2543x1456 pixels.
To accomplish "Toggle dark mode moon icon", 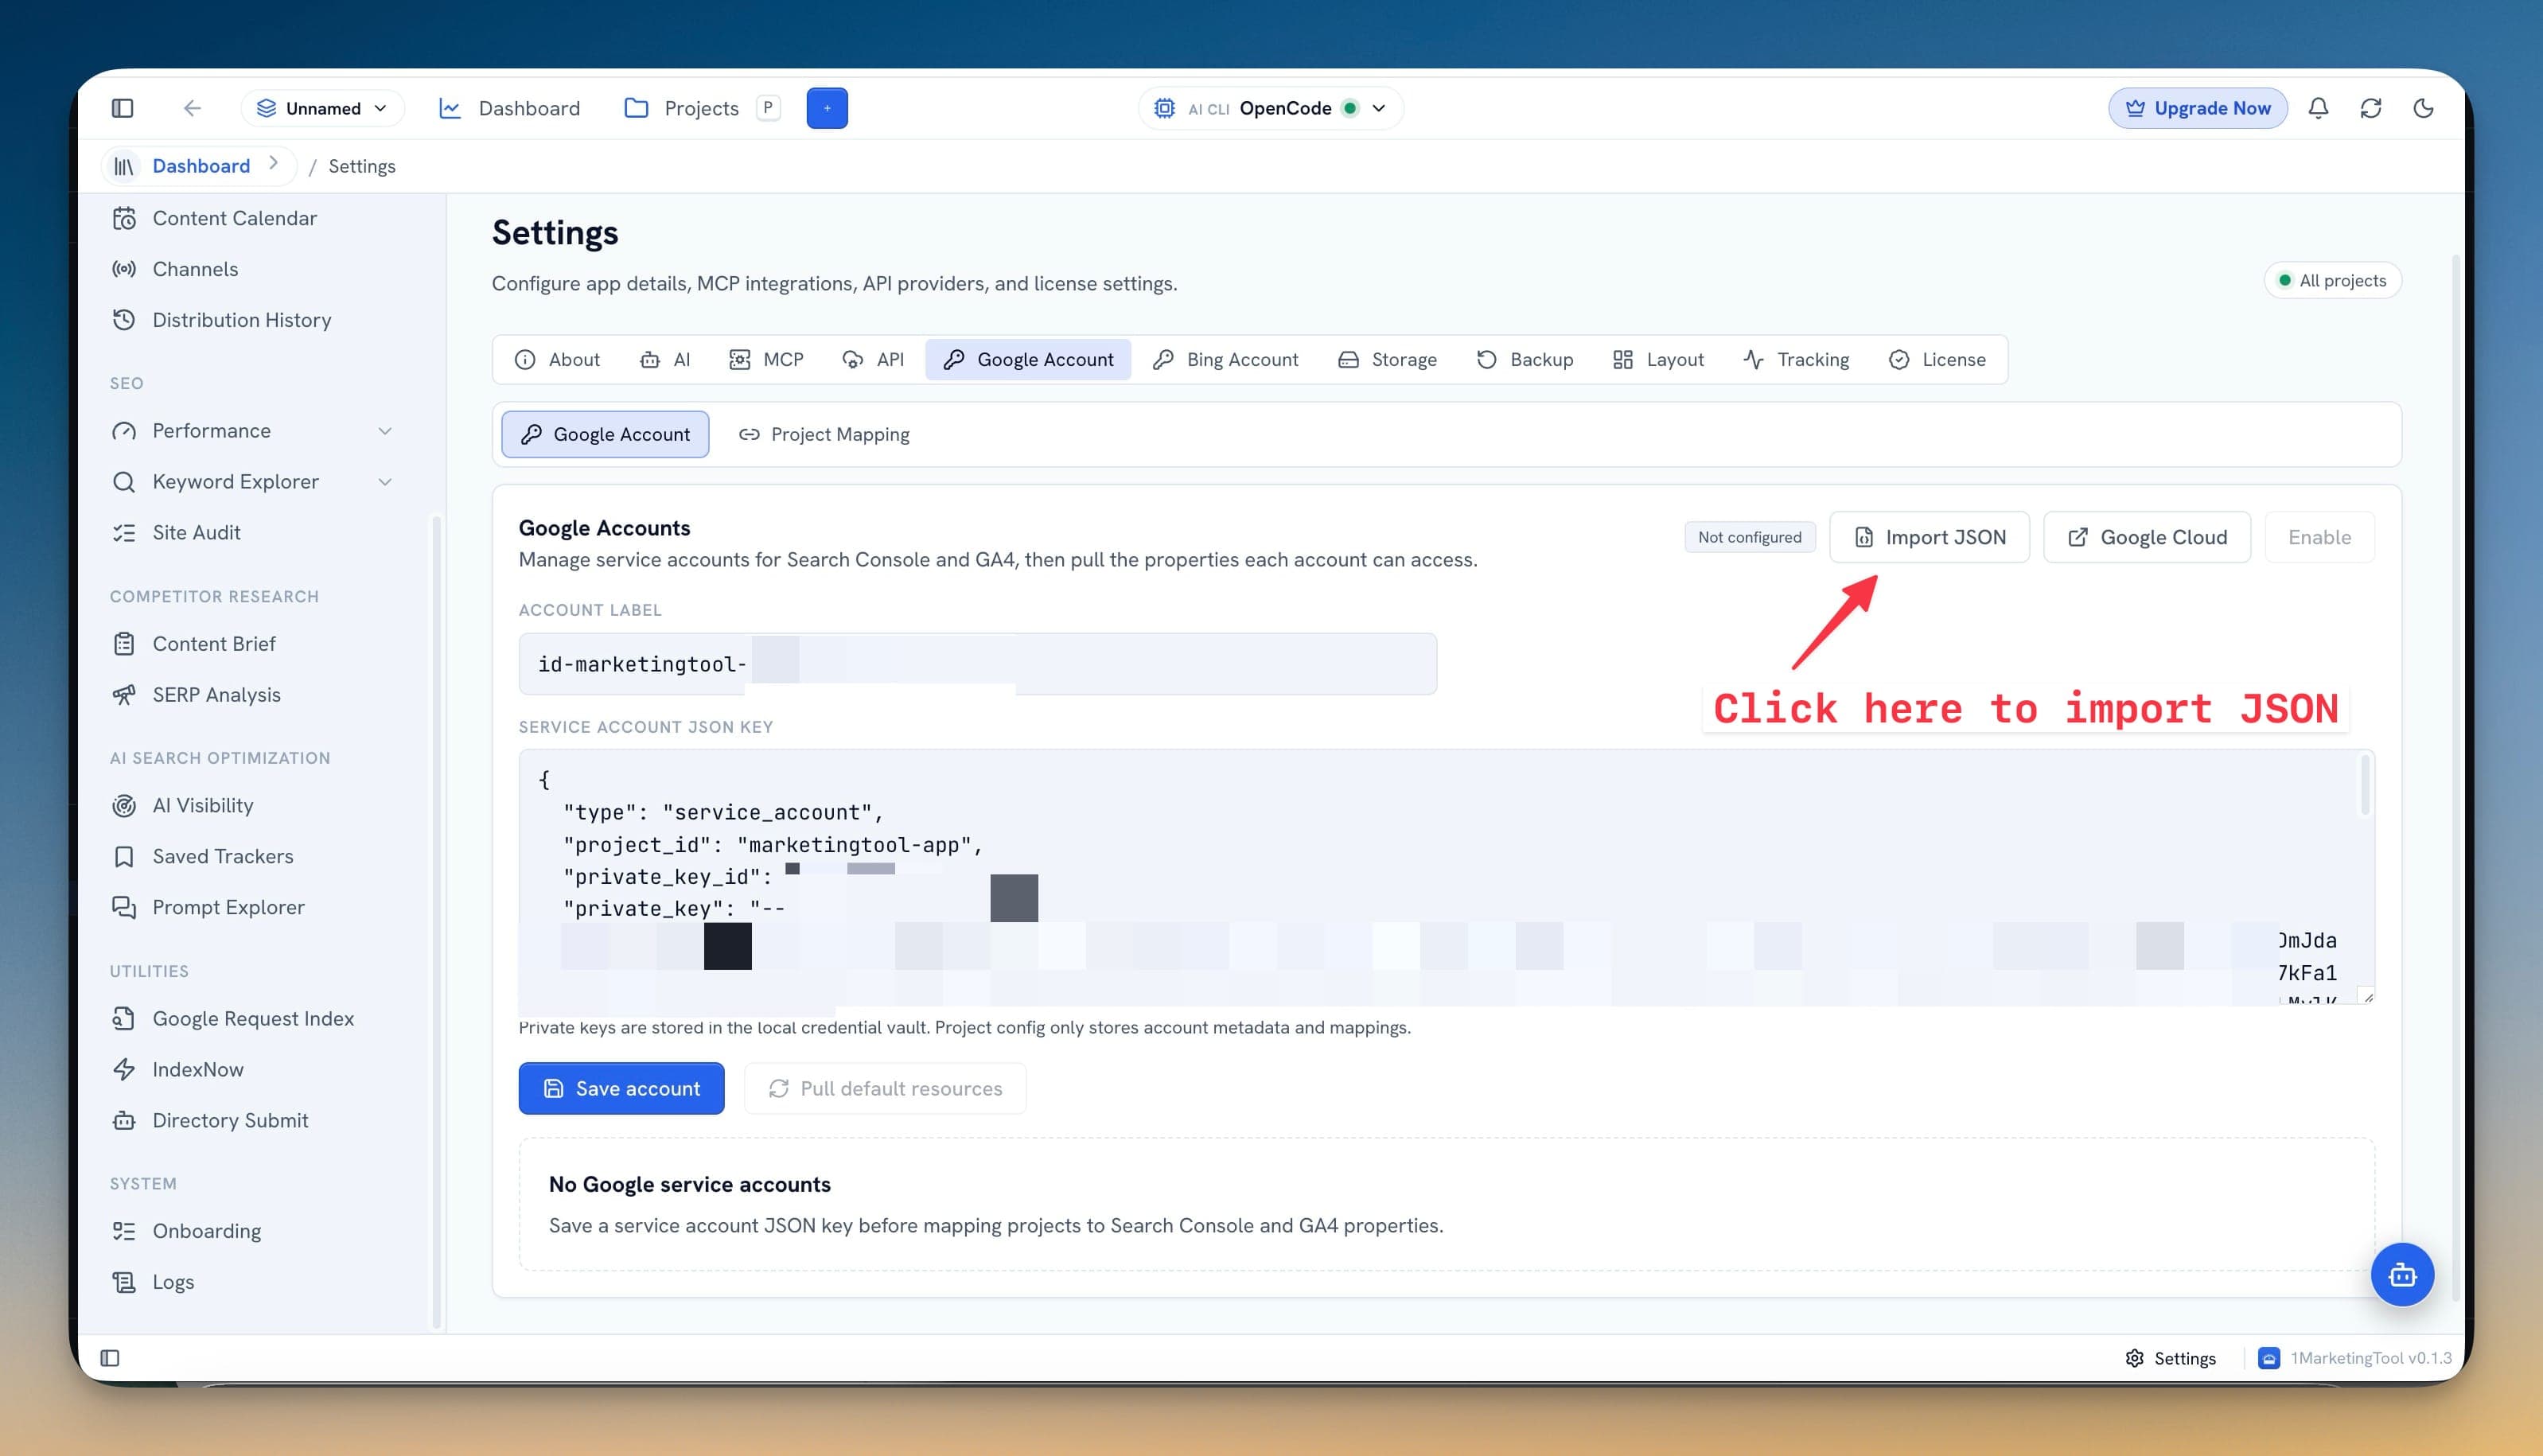I will click(2423, 108).
